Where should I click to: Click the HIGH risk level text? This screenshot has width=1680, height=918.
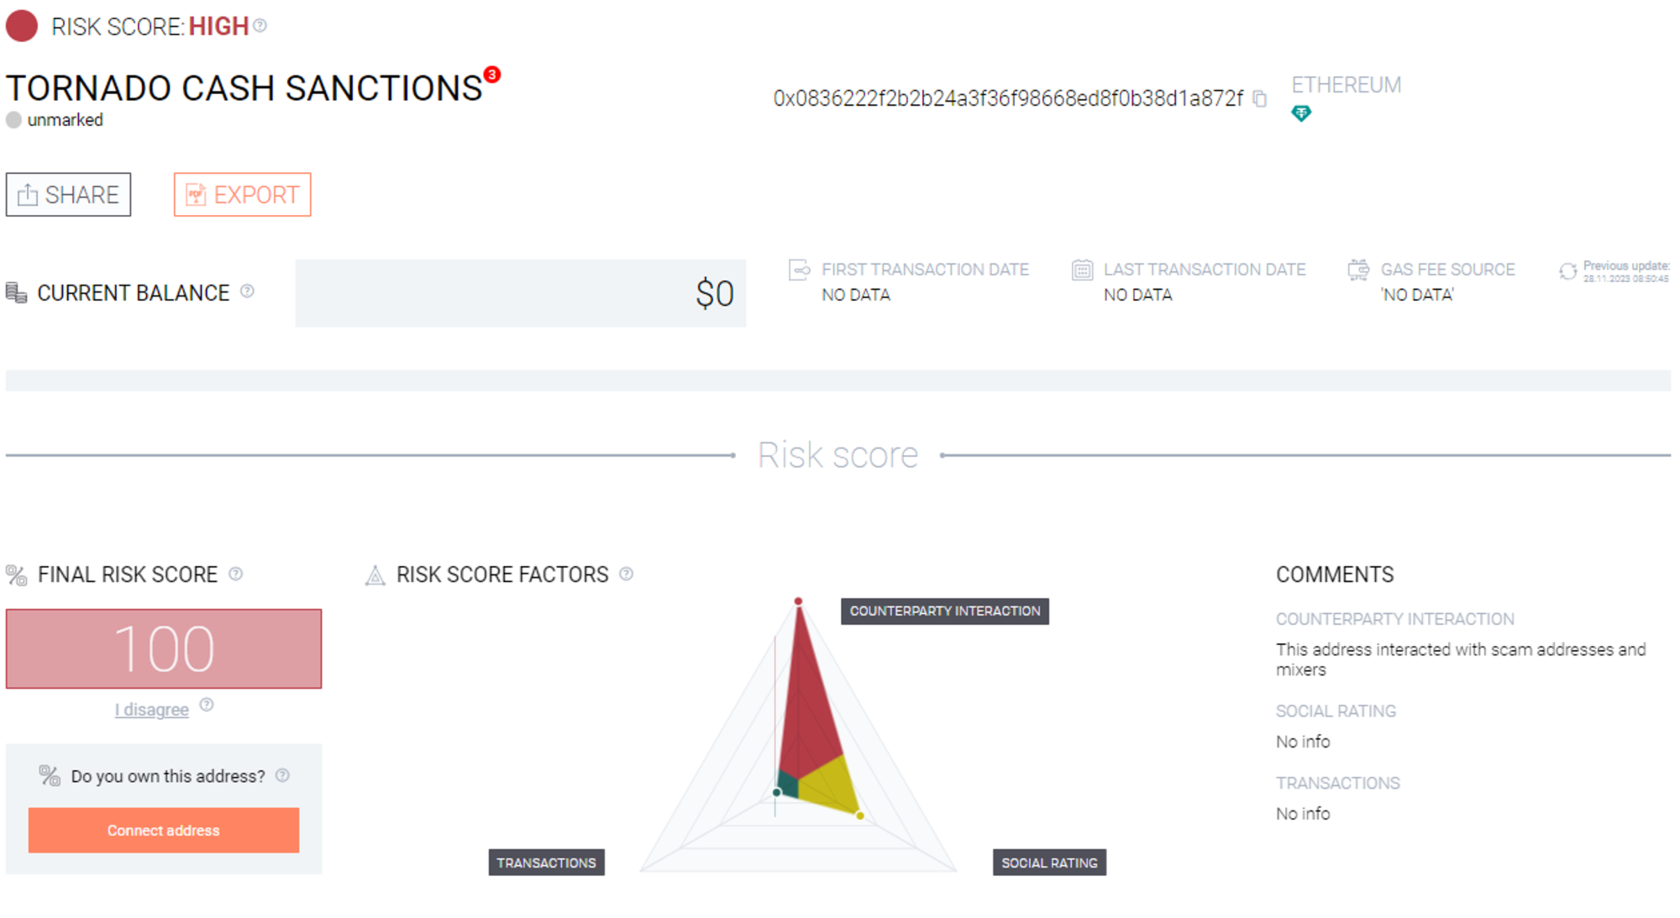coord(219,27)
